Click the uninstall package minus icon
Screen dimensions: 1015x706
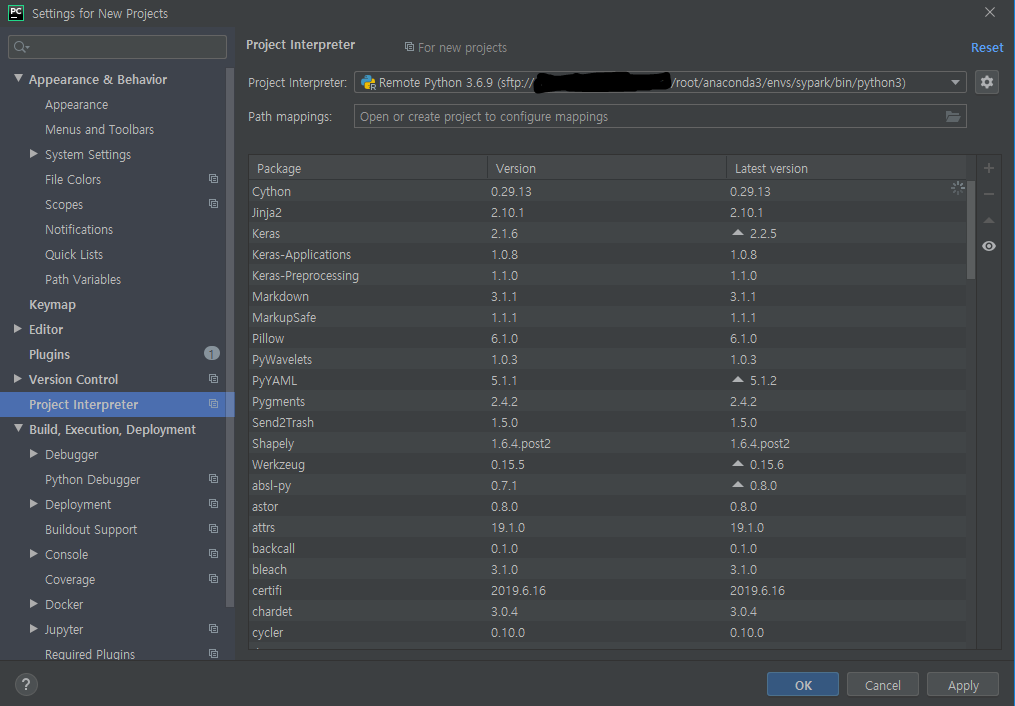pyautogui.click(x=988, y=194)
